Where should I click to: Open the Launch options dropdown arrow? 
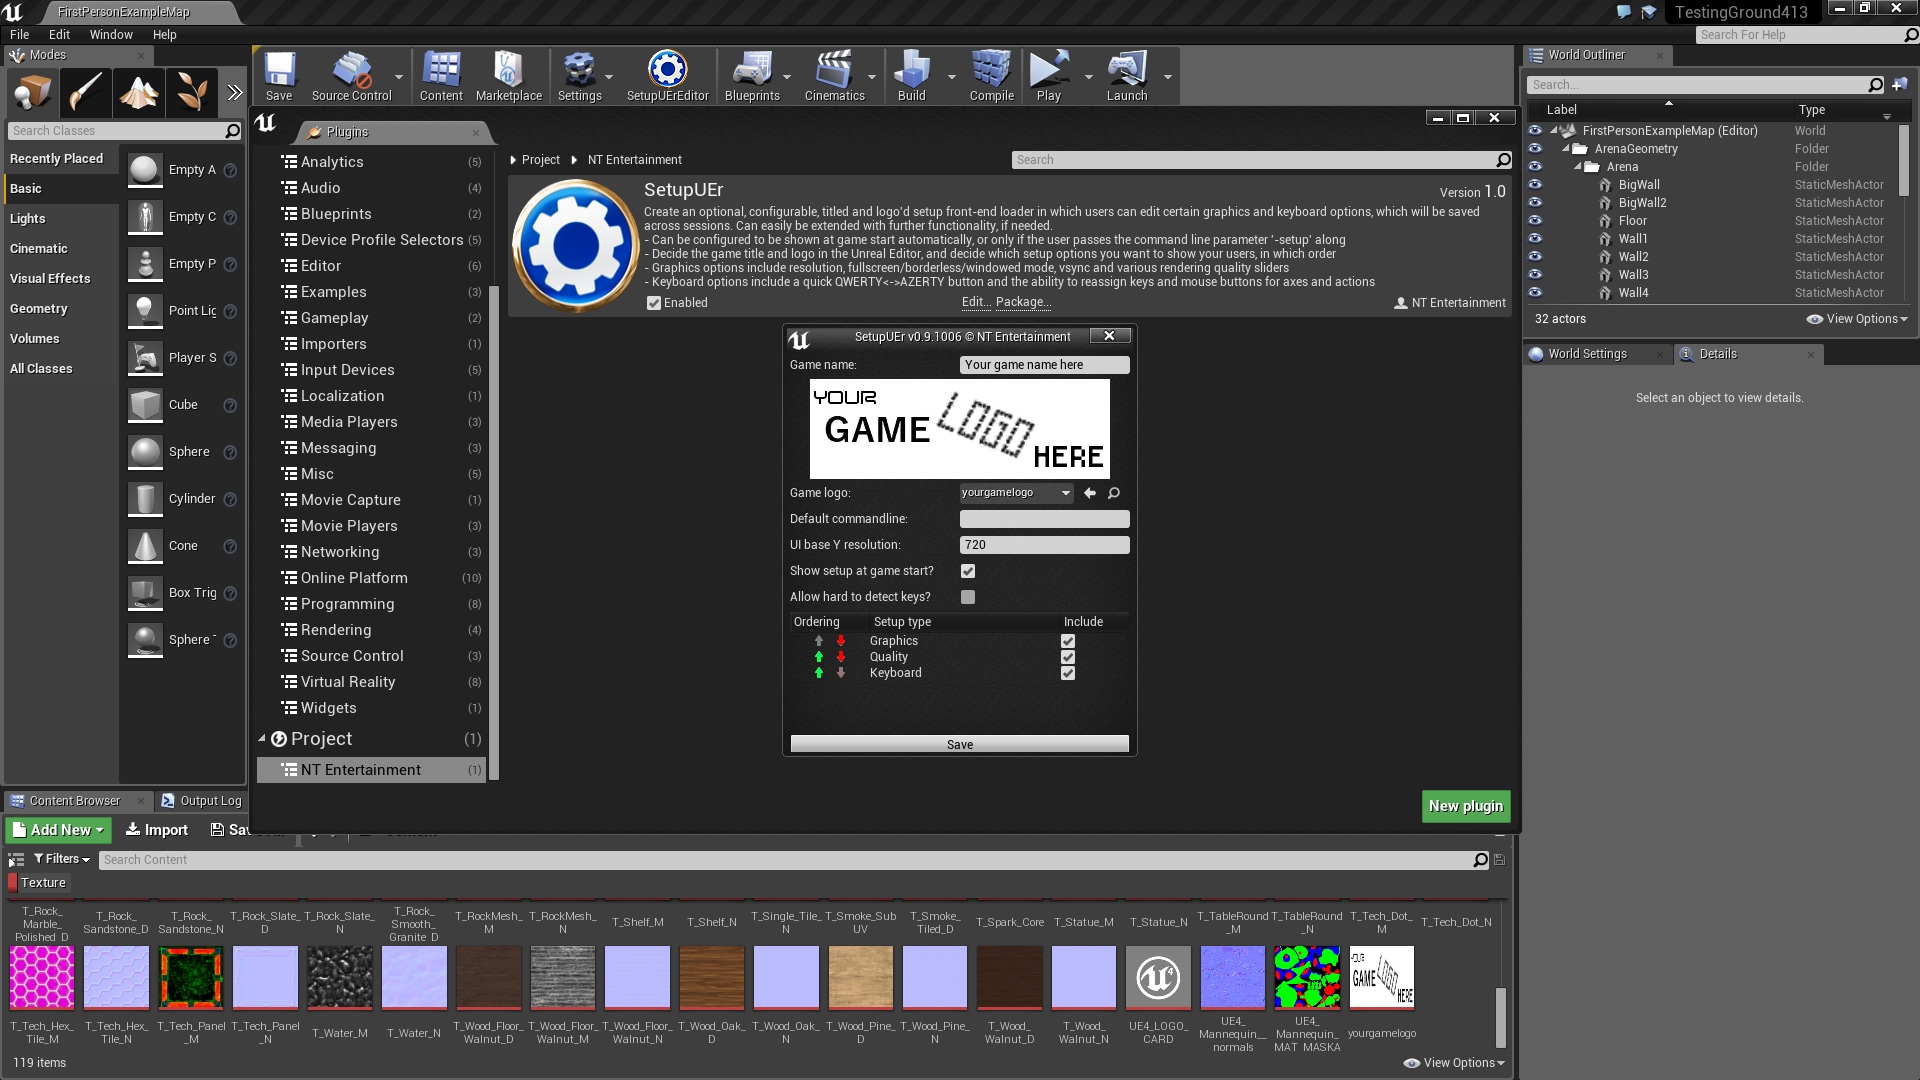(1167, 77)
